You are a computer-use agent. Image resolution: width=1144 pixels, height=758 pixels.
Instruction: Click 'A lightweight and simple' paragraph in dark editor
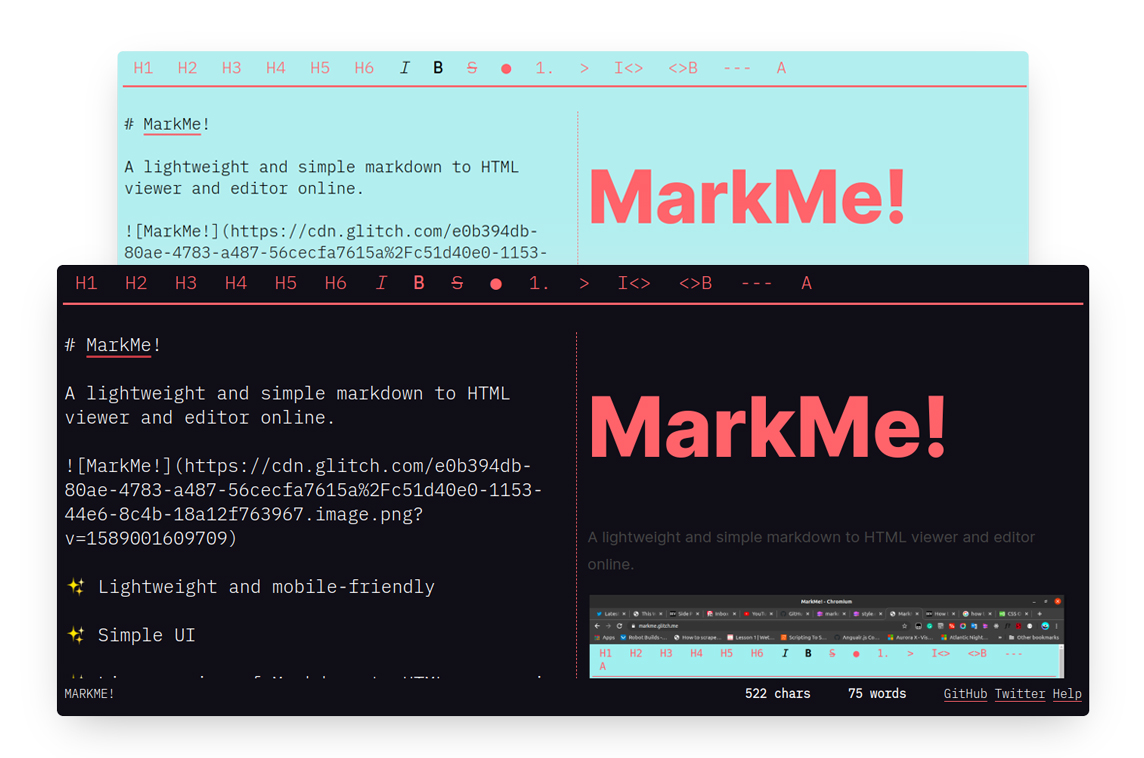(287, 405)
